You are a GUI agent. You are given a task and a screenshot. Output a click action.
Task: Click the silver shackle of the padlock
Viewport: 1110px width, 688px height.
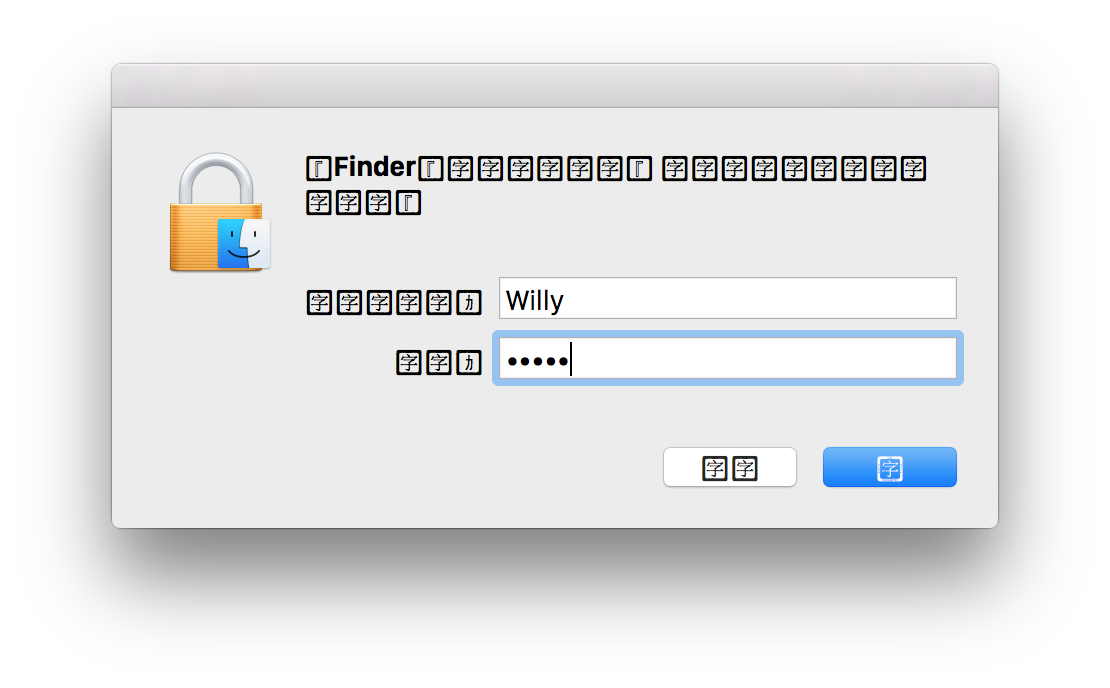(x=218, y=177)
